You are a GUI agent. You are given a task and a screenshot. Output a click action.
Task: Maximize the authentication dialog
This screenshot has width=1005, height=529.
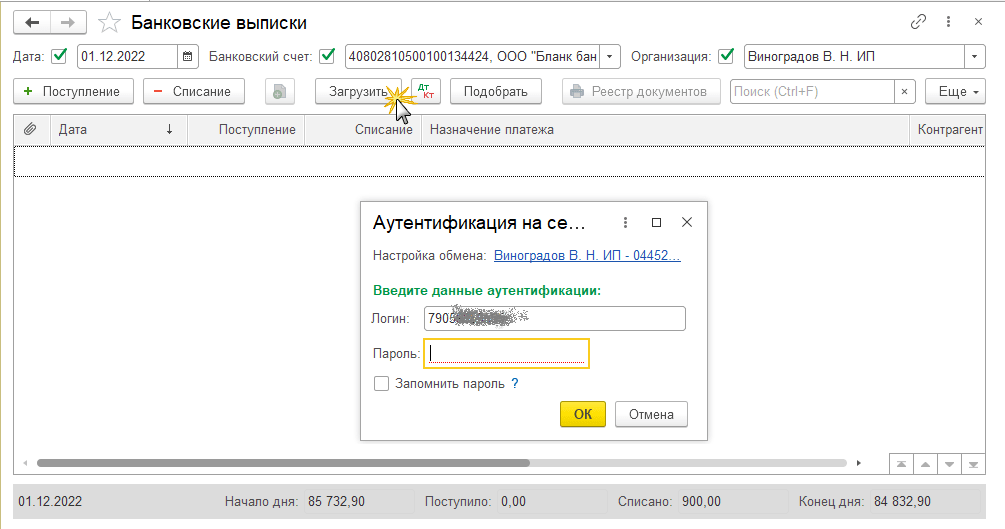click(656, 223)
